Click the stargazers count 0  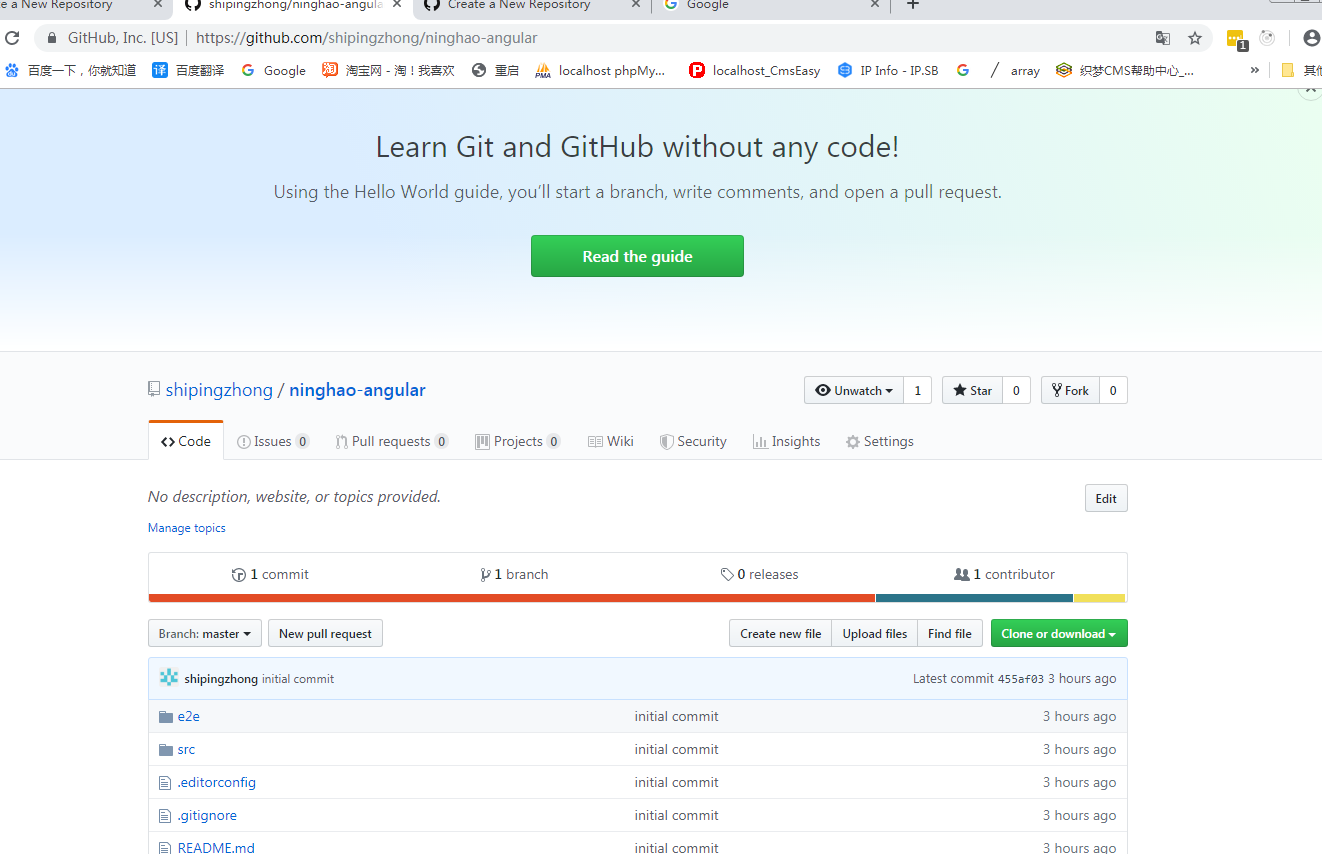[1016, 390]
